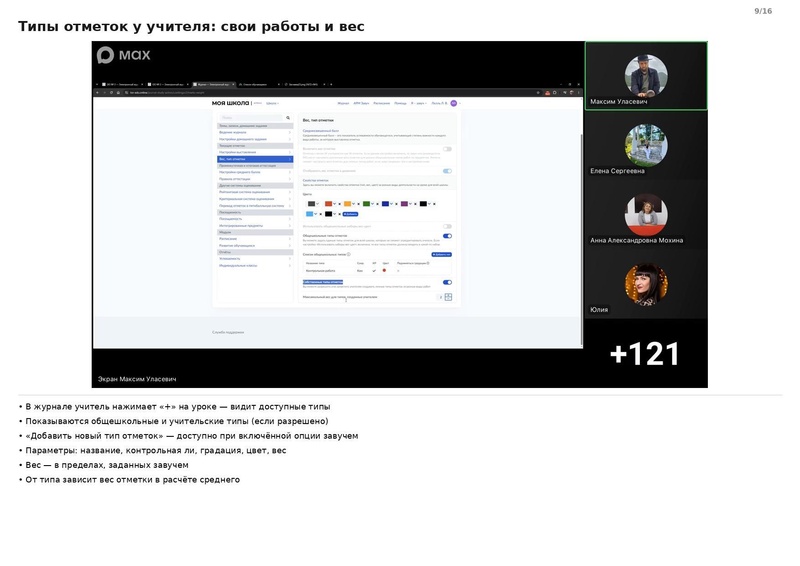Pick the dark gray color swatch
This screenshot has width=800, height=566.
point(311,204)
